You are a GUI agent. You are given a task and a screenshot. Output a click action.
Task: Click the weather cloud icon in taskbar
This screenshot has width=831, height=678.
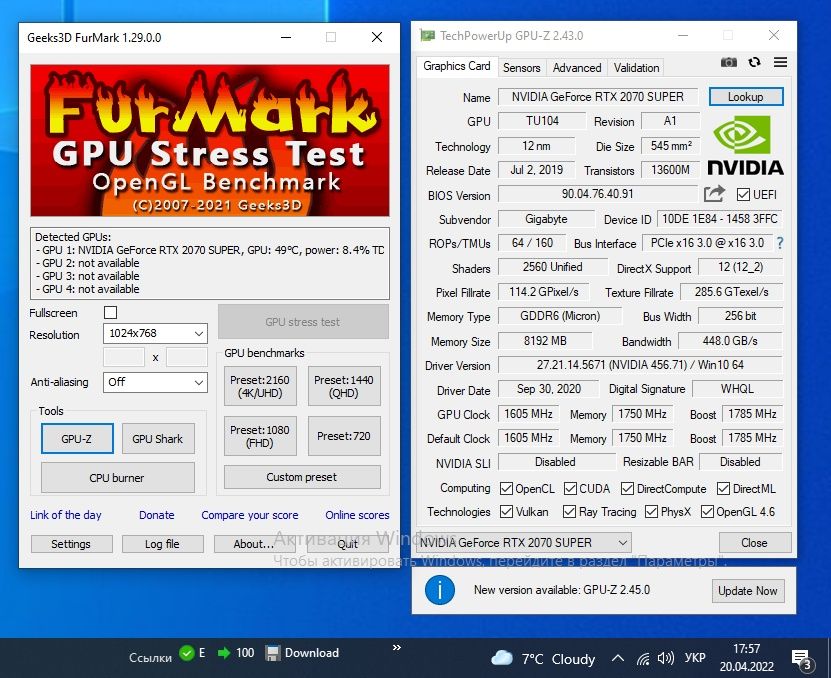coord(501,658)
